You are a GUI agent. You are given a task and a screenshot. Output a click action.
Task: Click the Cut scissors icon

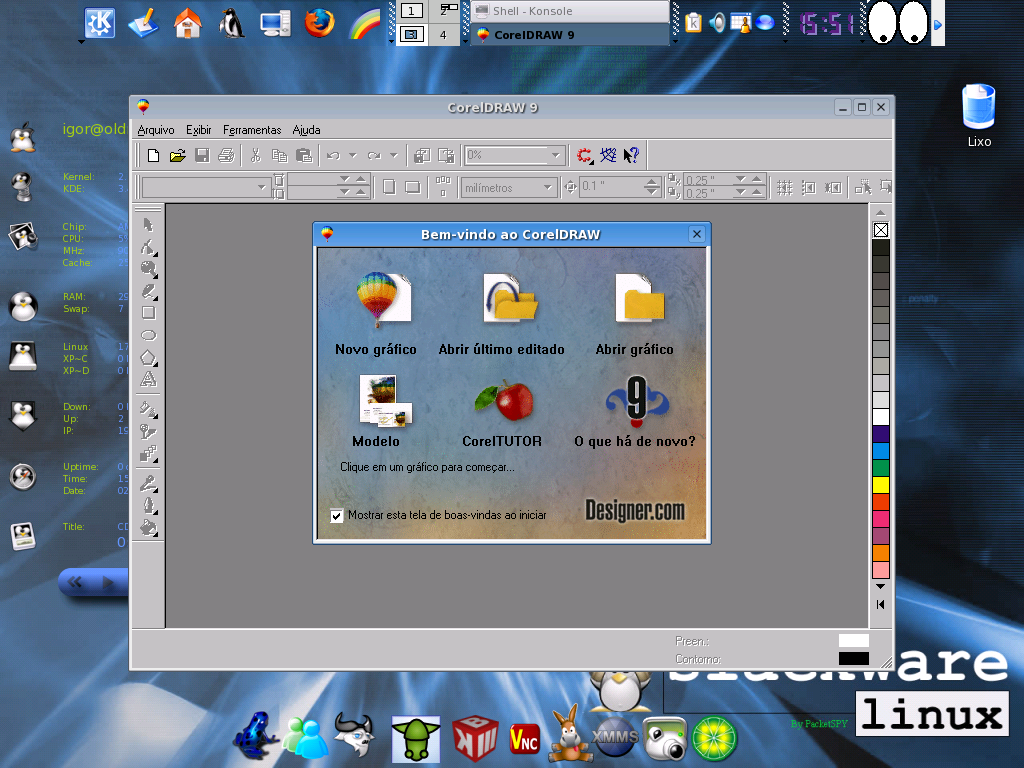(255, 155)
